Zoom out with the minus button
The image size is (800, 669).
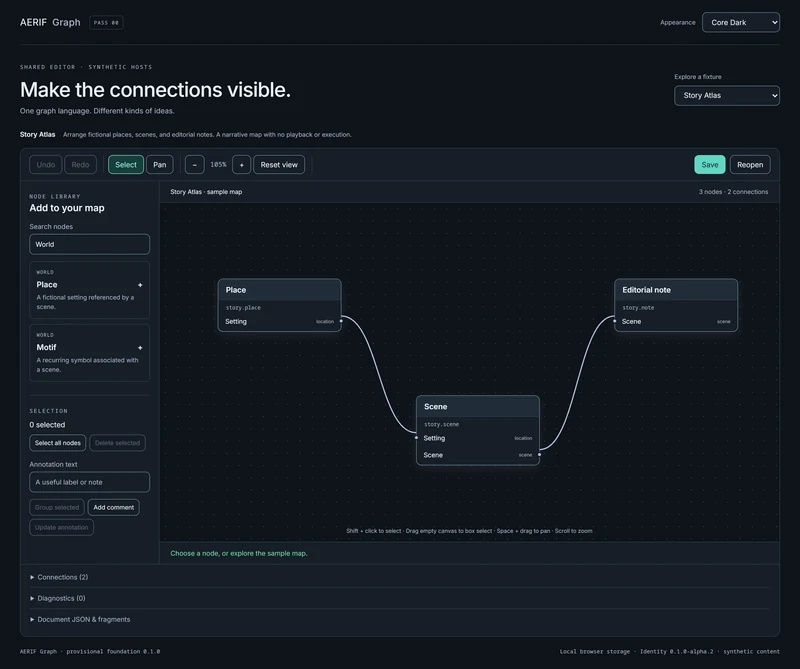click(x=194, y=165)
